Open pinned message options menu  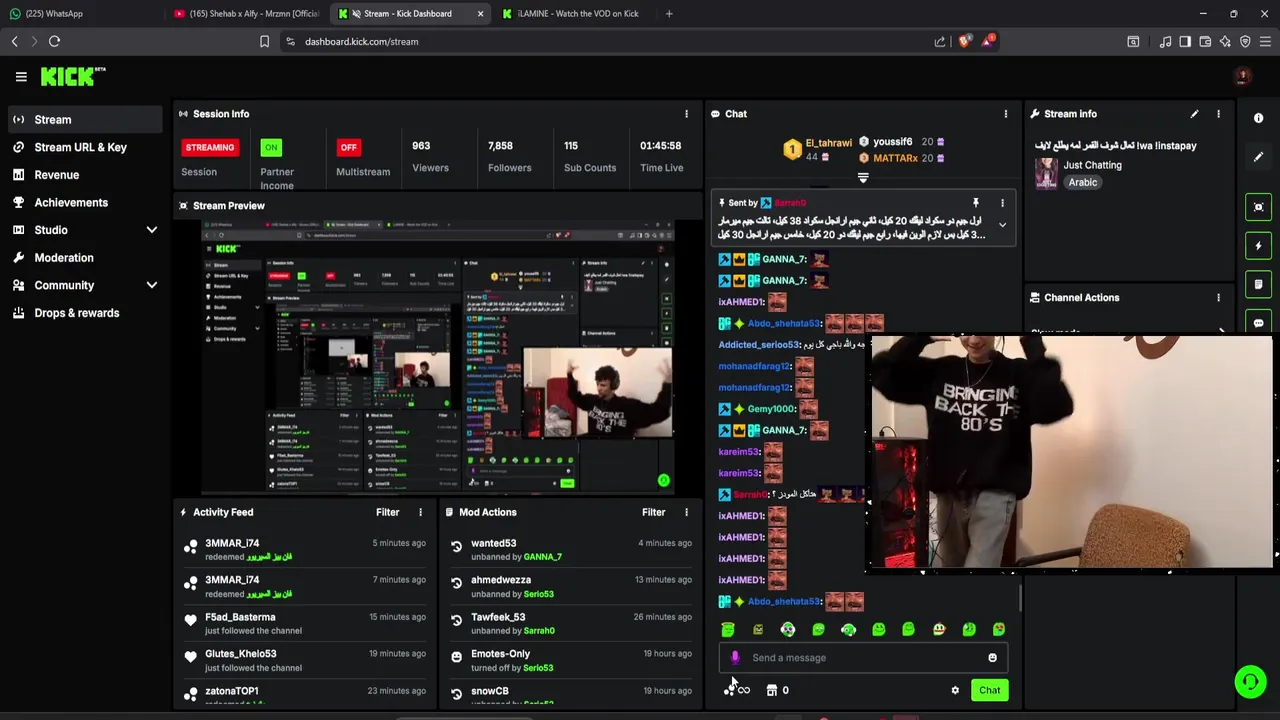point(1002,203)
